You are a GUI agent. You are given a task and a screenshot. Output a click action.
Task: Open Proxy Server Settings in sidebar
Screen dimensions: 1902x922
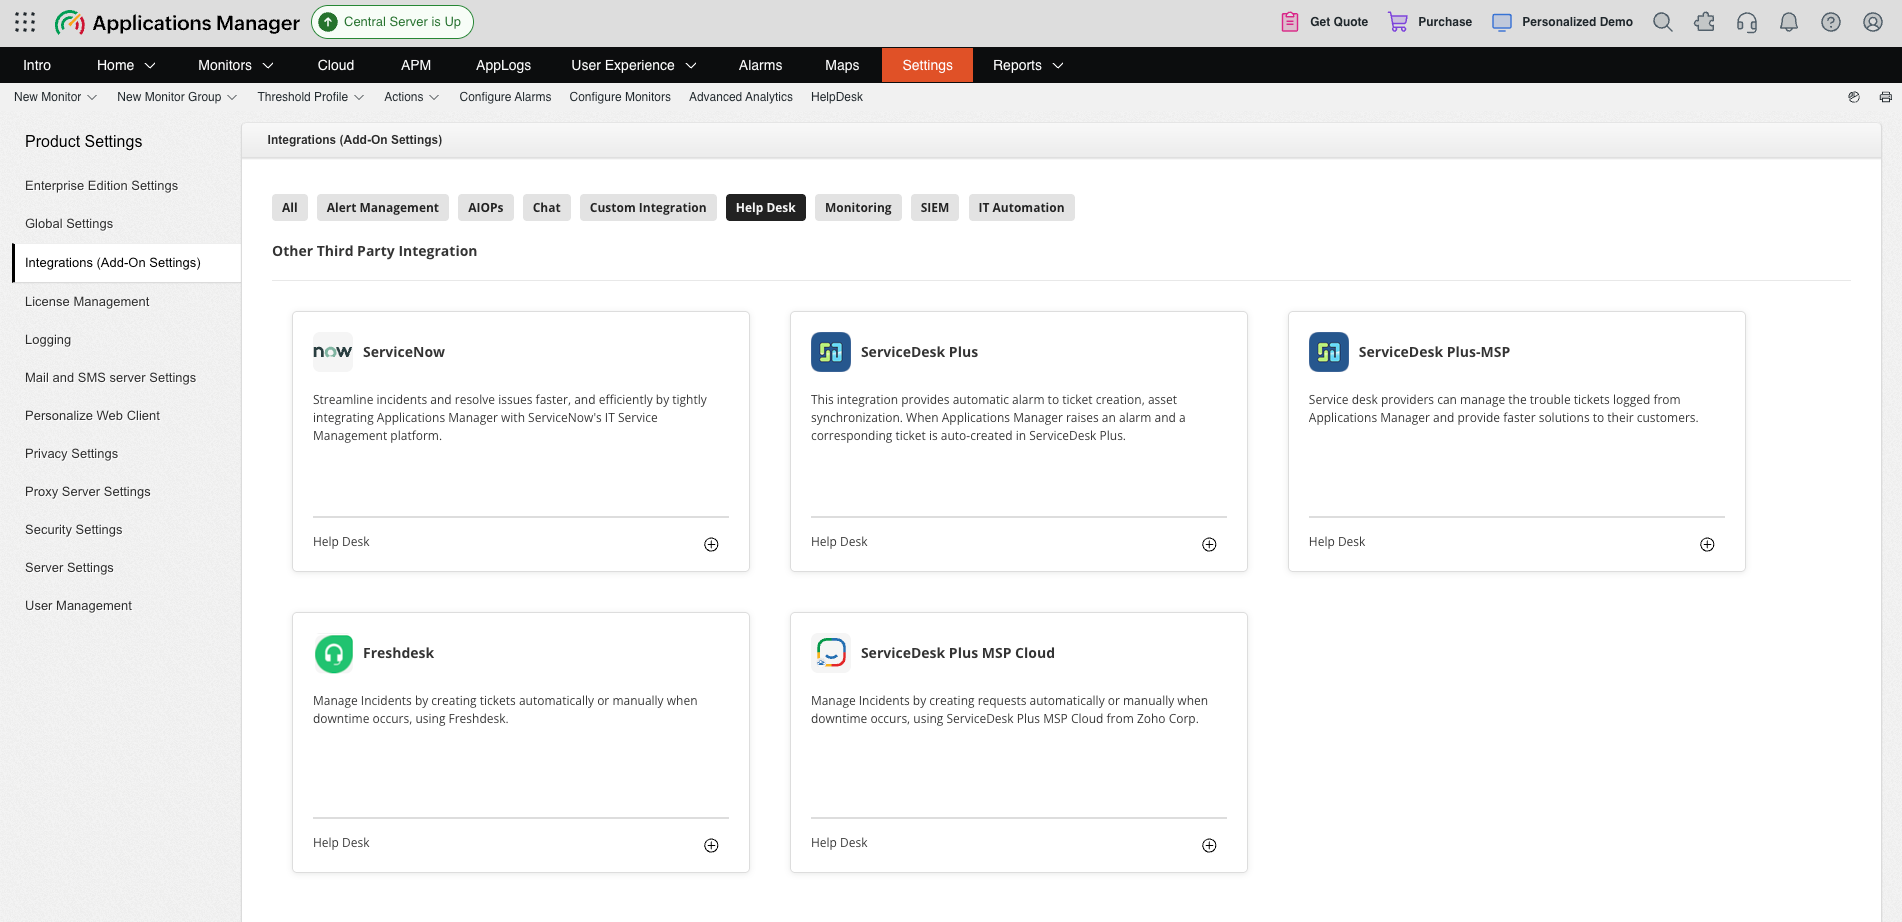click(88, 492)
